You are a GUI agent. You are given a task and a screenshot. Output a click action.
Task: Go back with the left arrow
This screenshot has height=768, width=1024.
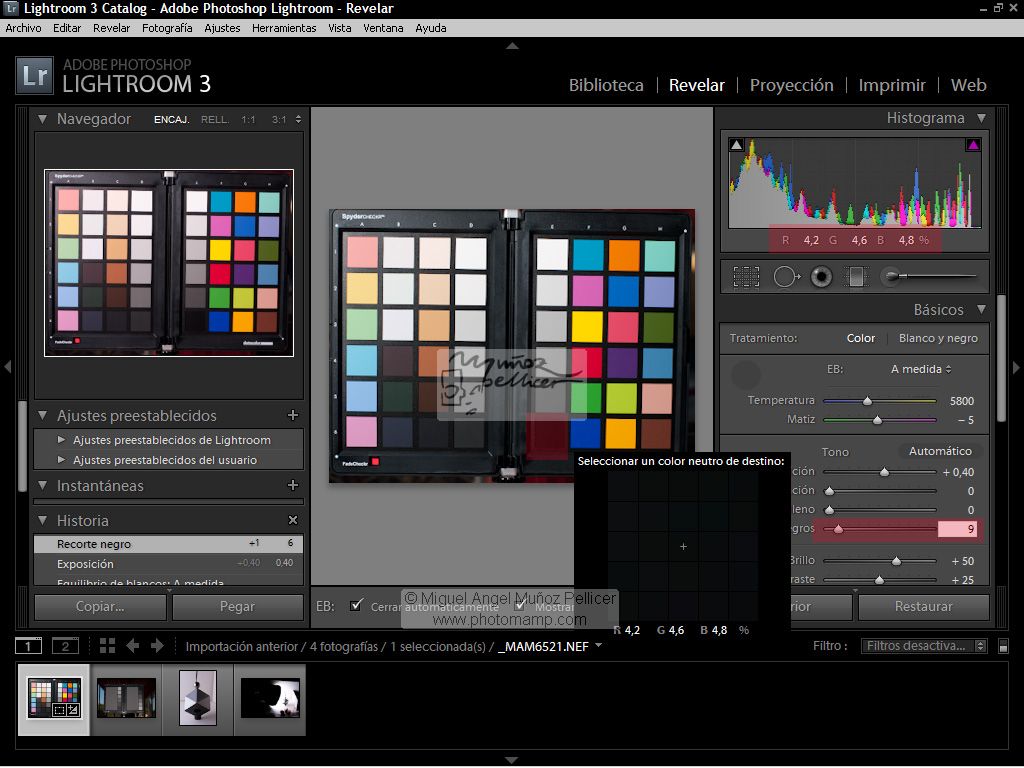[133, 646]
